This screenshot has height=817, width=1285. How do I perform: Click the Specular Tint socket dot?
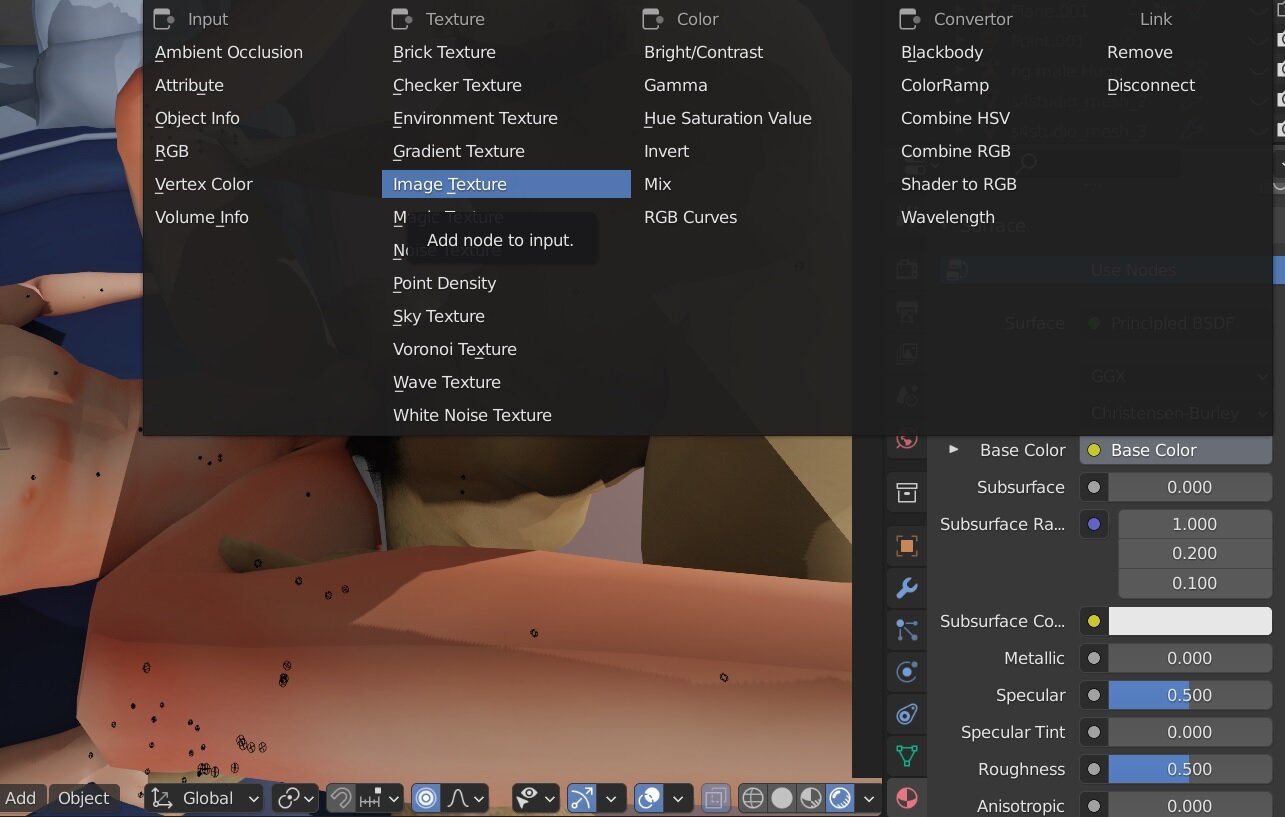tap(1094, 732)
